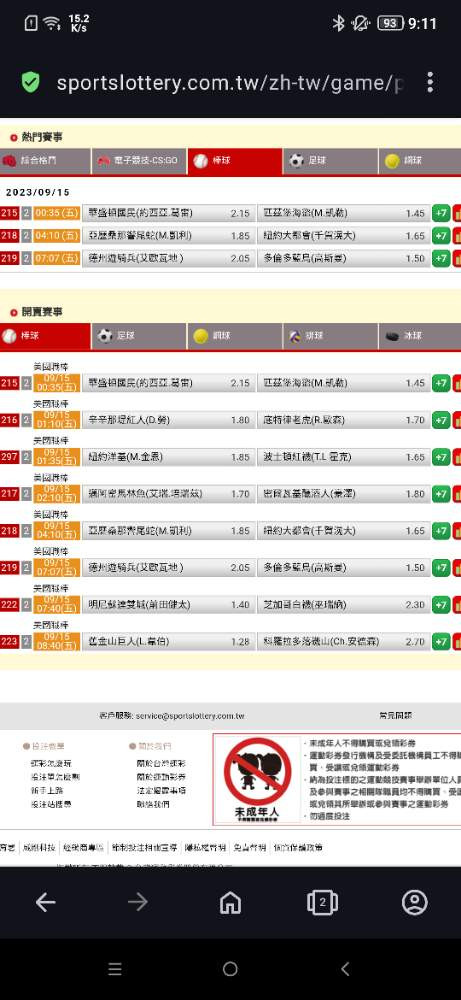This screenshot has height=1000, width=461.
Task: Go back with browser back arrow
Action: pyautogui.click(x=45, y=902)
